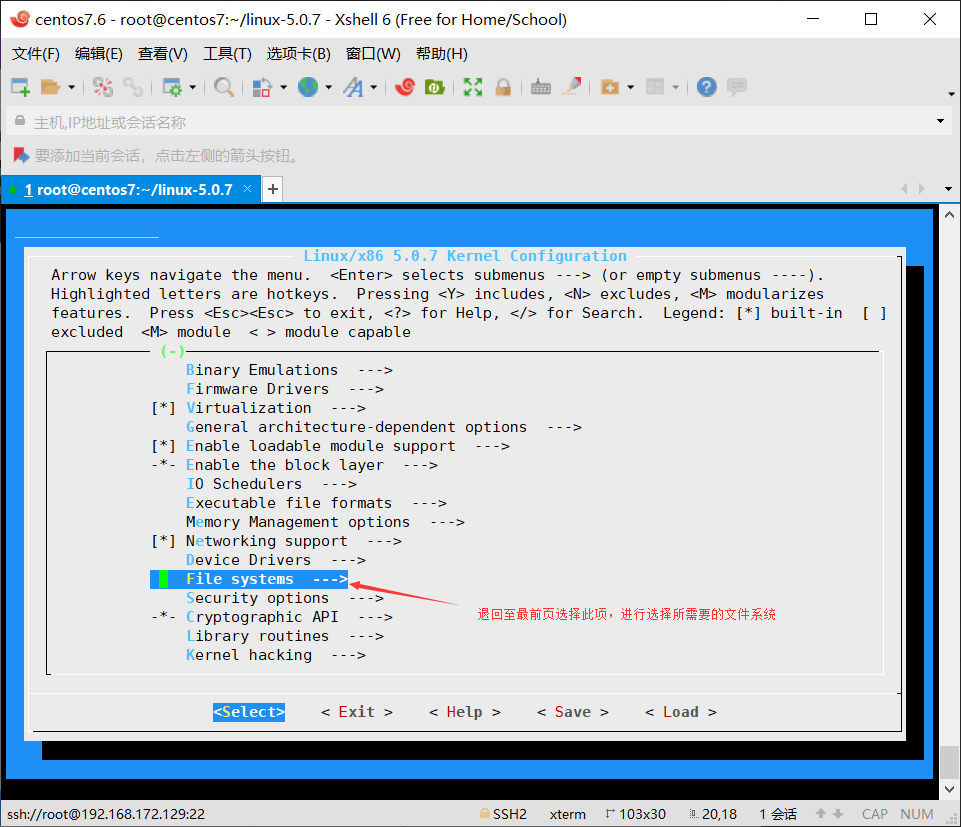Launch Xmanager green icon

435,87
